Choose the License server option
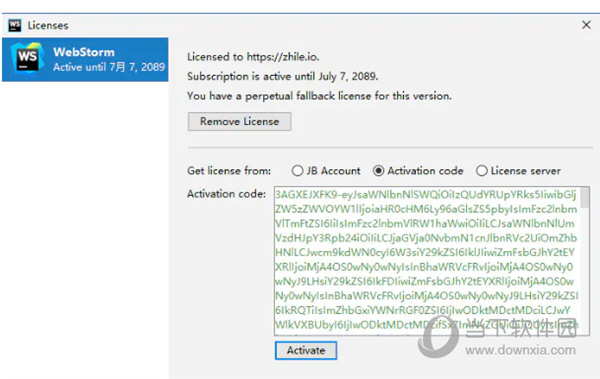 pos(518,170)
